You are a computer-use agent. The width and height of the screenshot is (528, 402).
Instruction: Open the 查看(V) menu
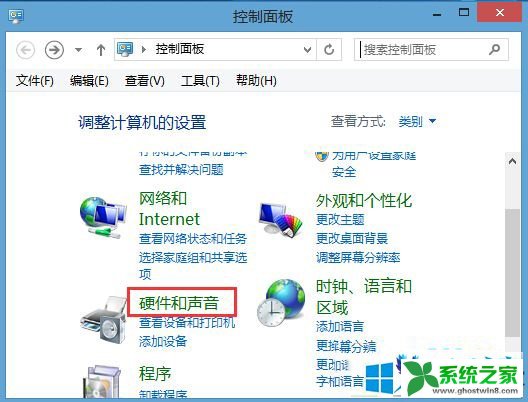[144, 81]
